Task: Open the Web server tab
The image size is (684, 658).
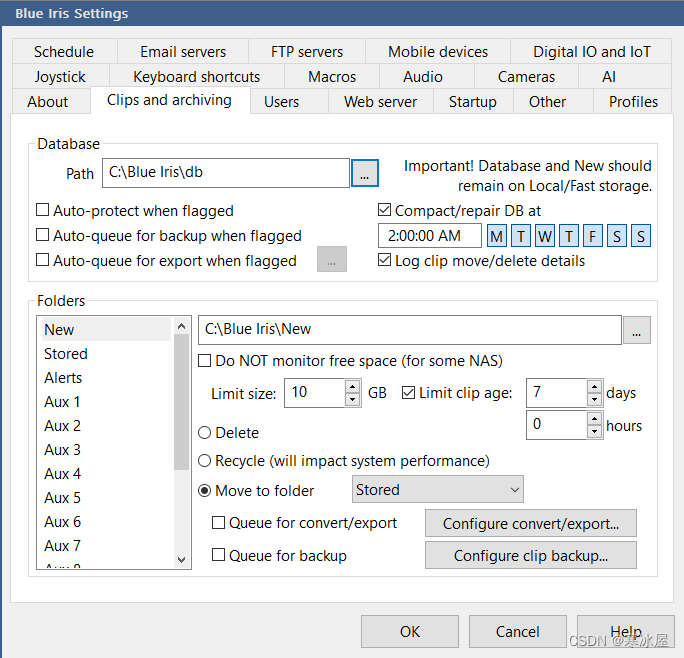Action: point(380,101)
